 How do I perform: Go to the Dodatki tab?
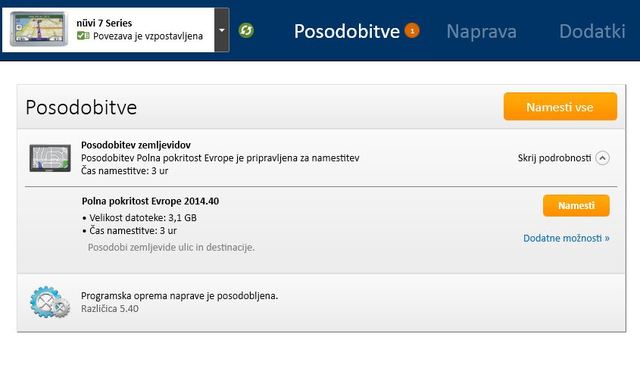(x=592, y=31)
